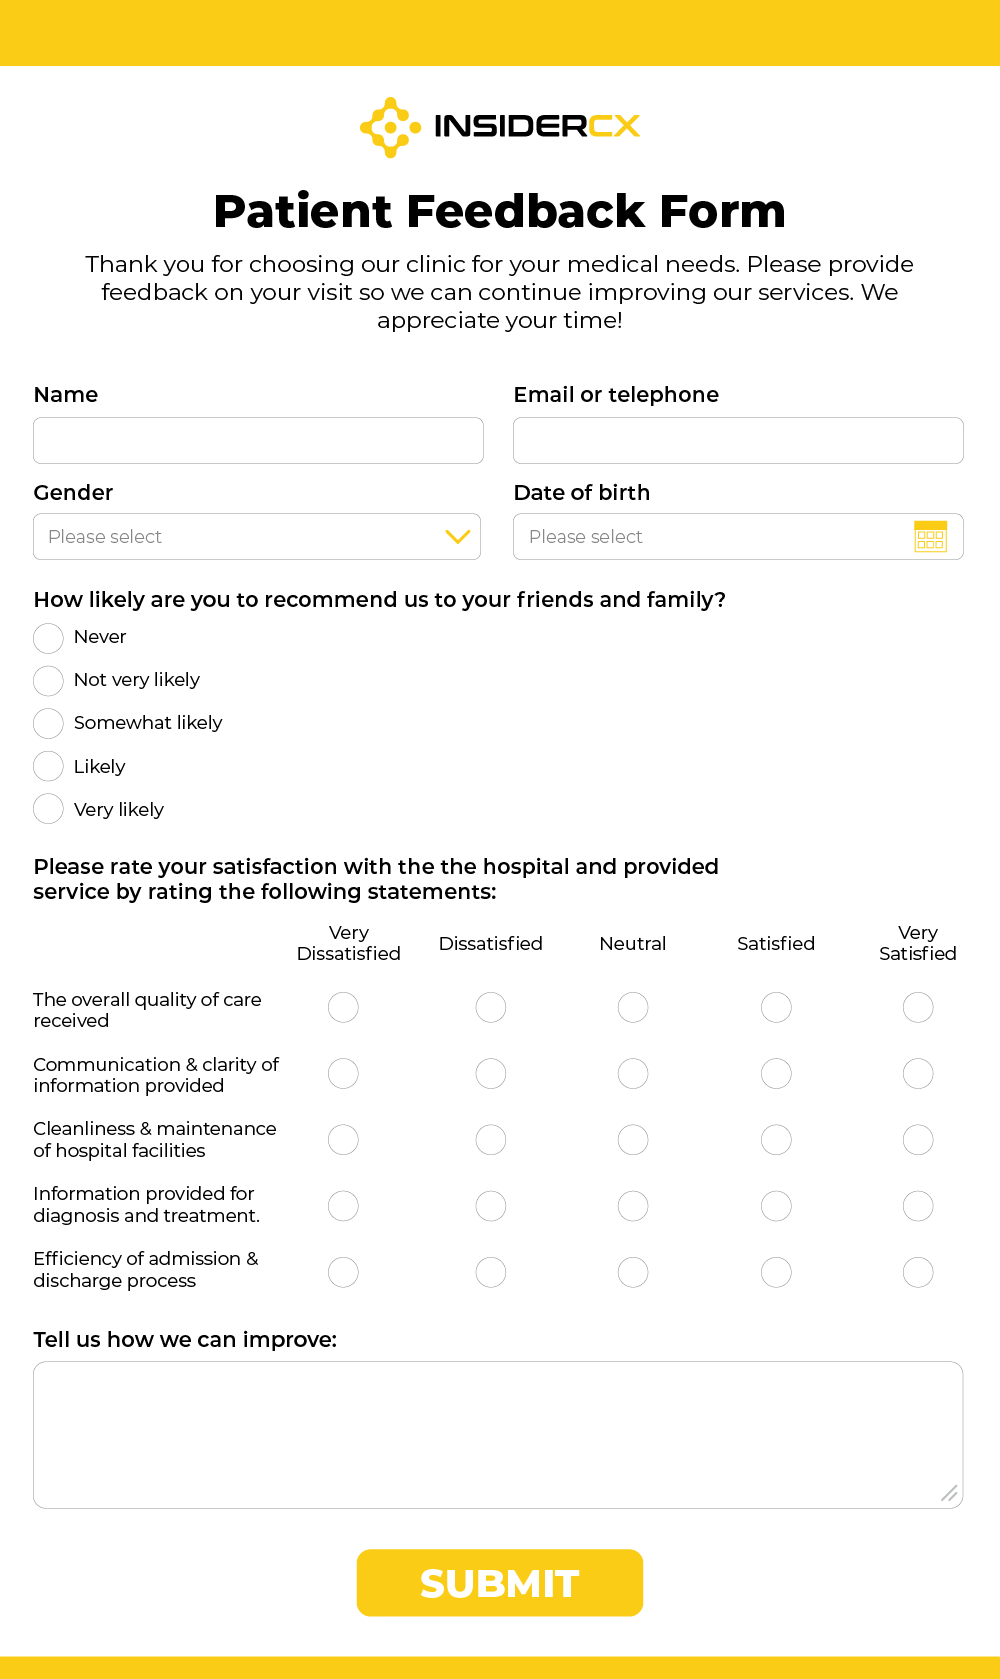This screenshot has height=1679, width=1000.
Task: Choose "Not very likely" radio button
Action: pos(48,681)
